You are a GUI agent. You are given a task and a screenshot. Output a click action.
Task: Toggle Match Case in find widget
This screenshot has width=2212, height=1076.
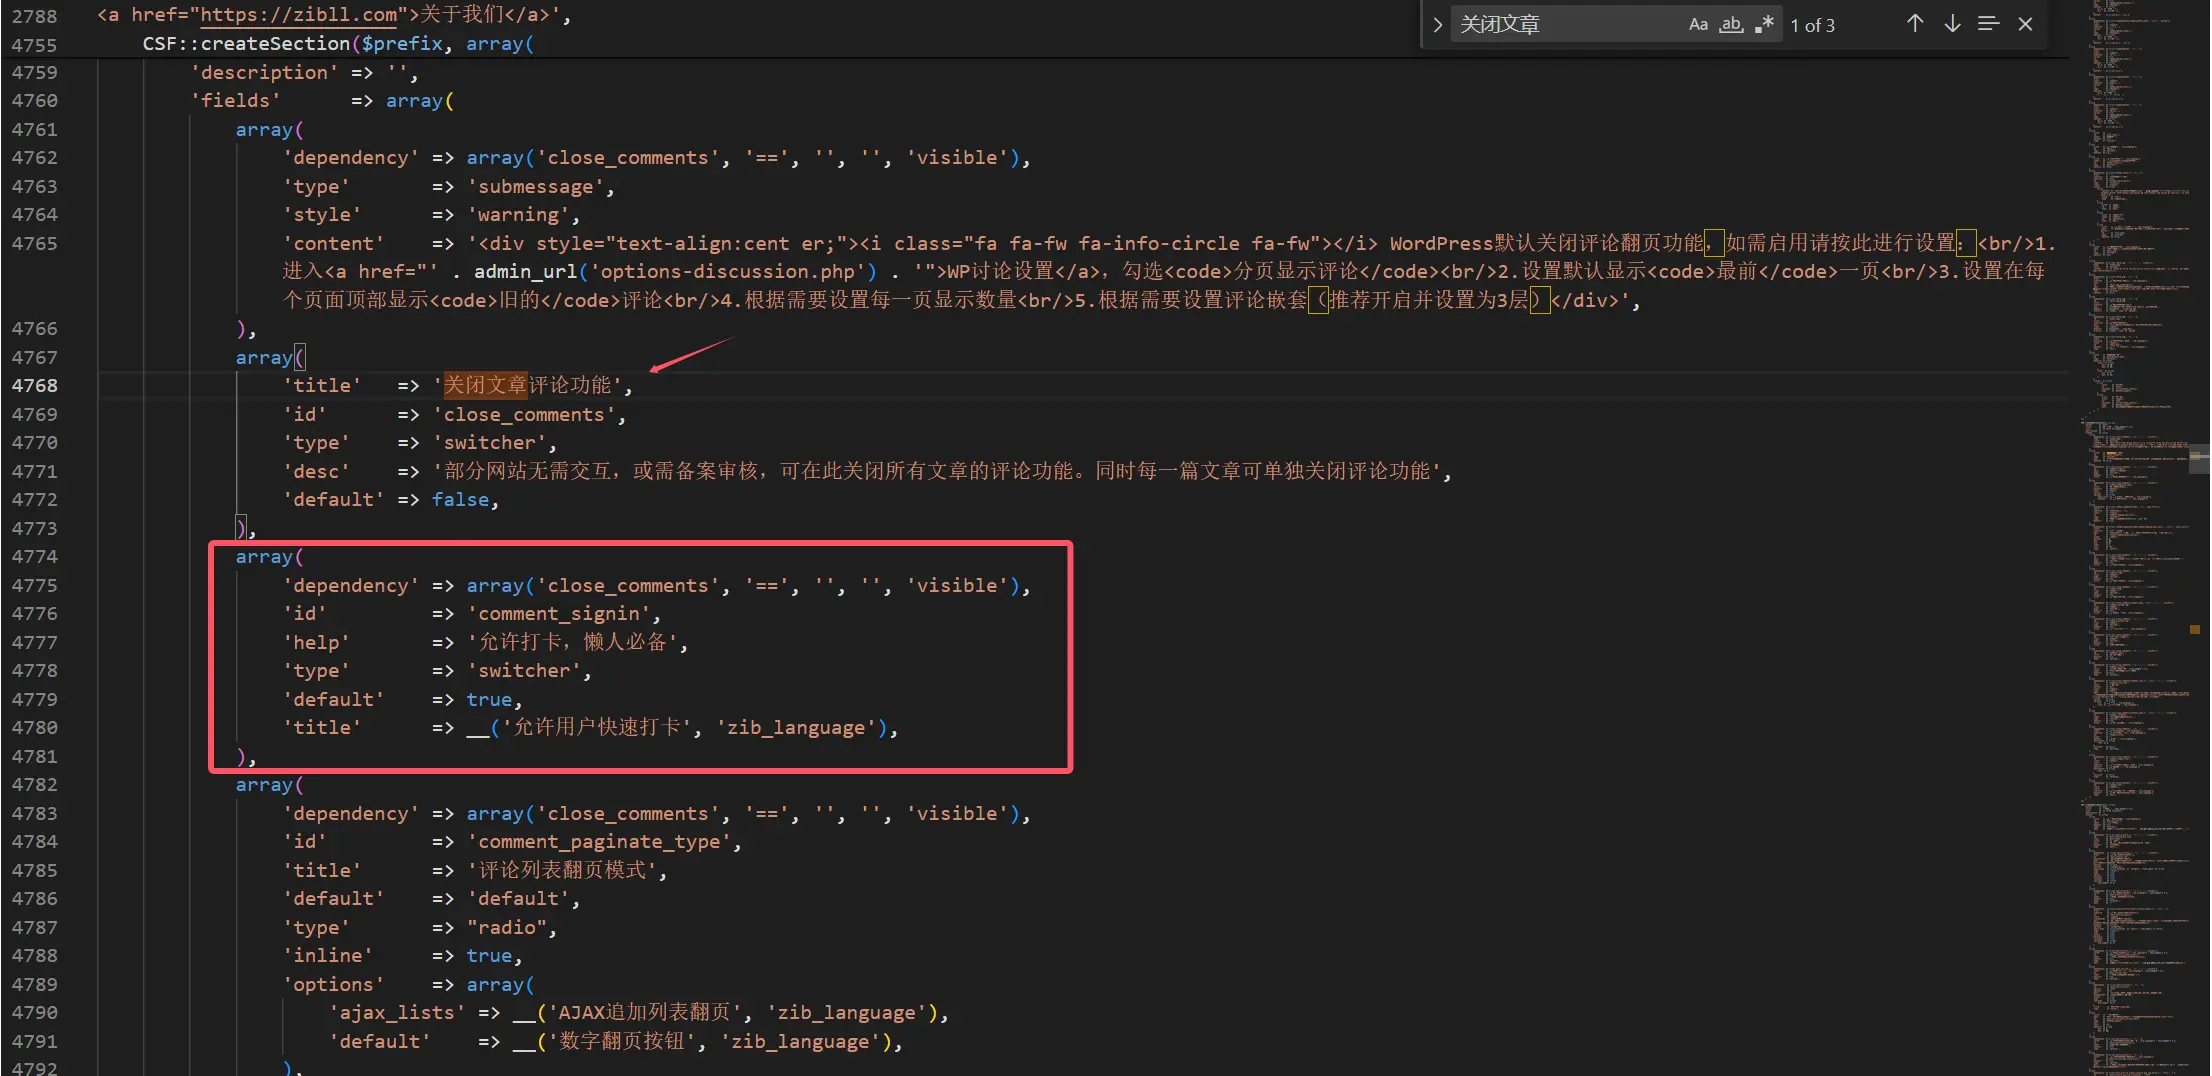[1697, 25]
